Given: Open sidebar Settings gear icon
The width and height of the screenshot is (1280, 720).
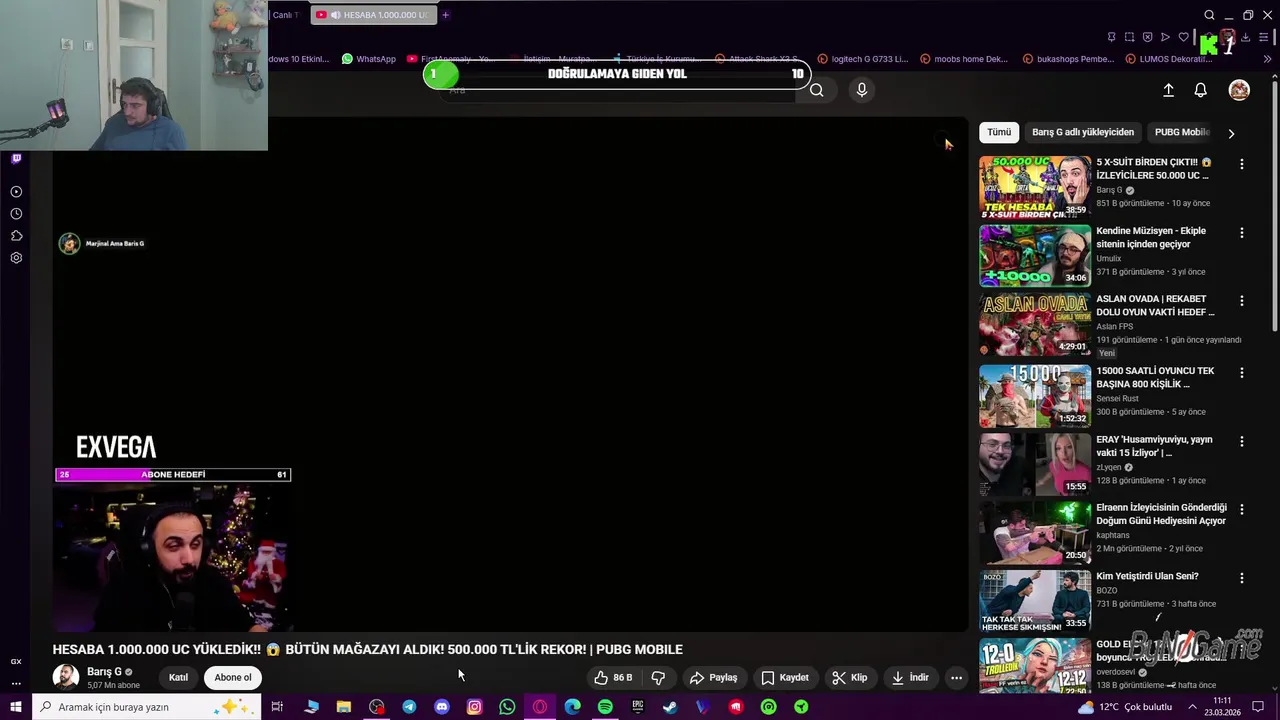Looking at the screenshot, I should click(16, 258).
